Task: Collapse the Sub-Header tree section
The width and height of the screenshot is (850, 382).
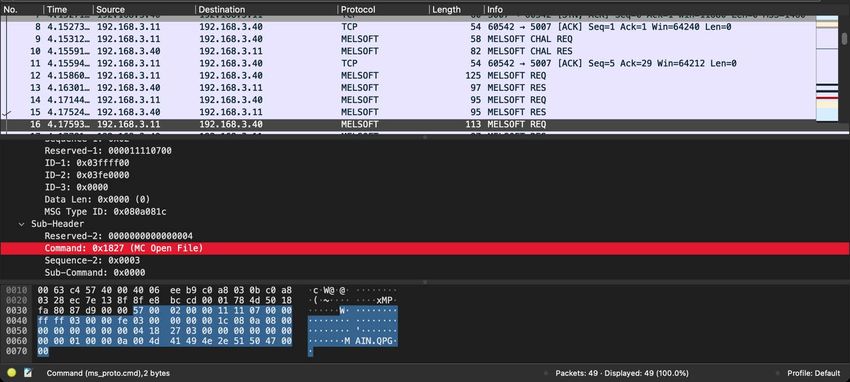Action: tap(22, 224)
